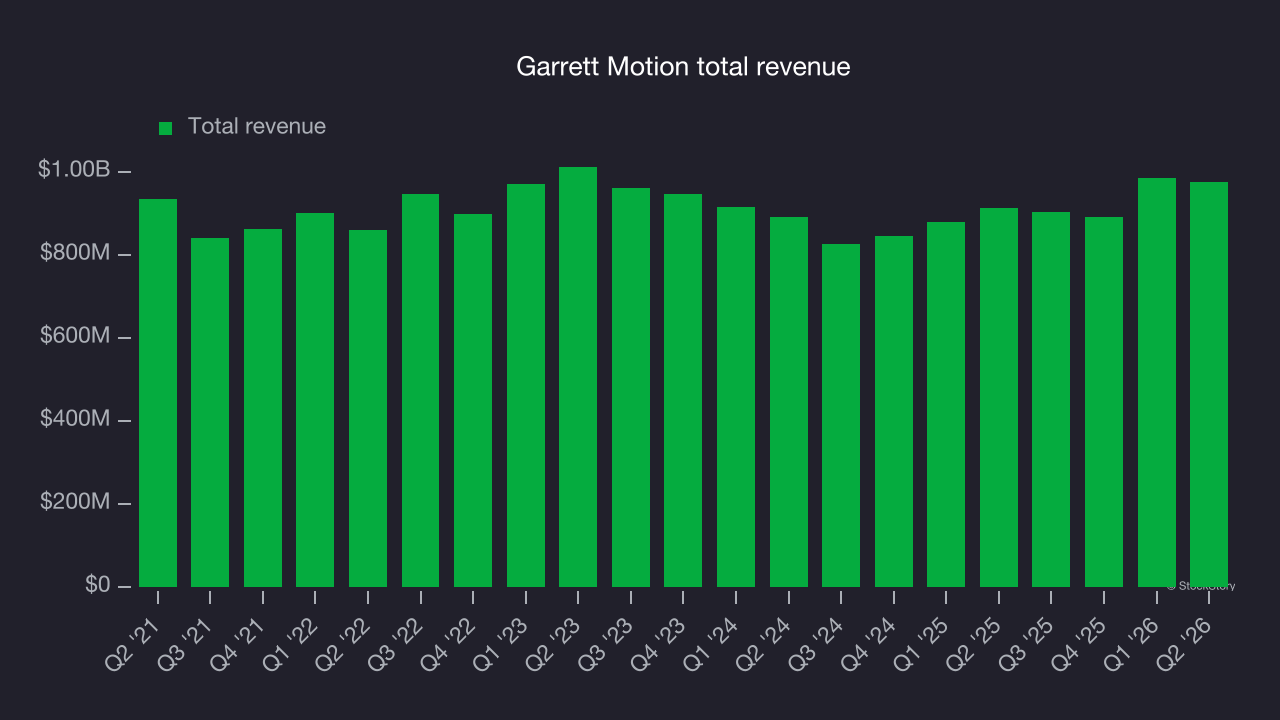This screenshot has height=720, width=1280.
Task: Select the Q2 '24 revenue bar
Action: point(789,402)
